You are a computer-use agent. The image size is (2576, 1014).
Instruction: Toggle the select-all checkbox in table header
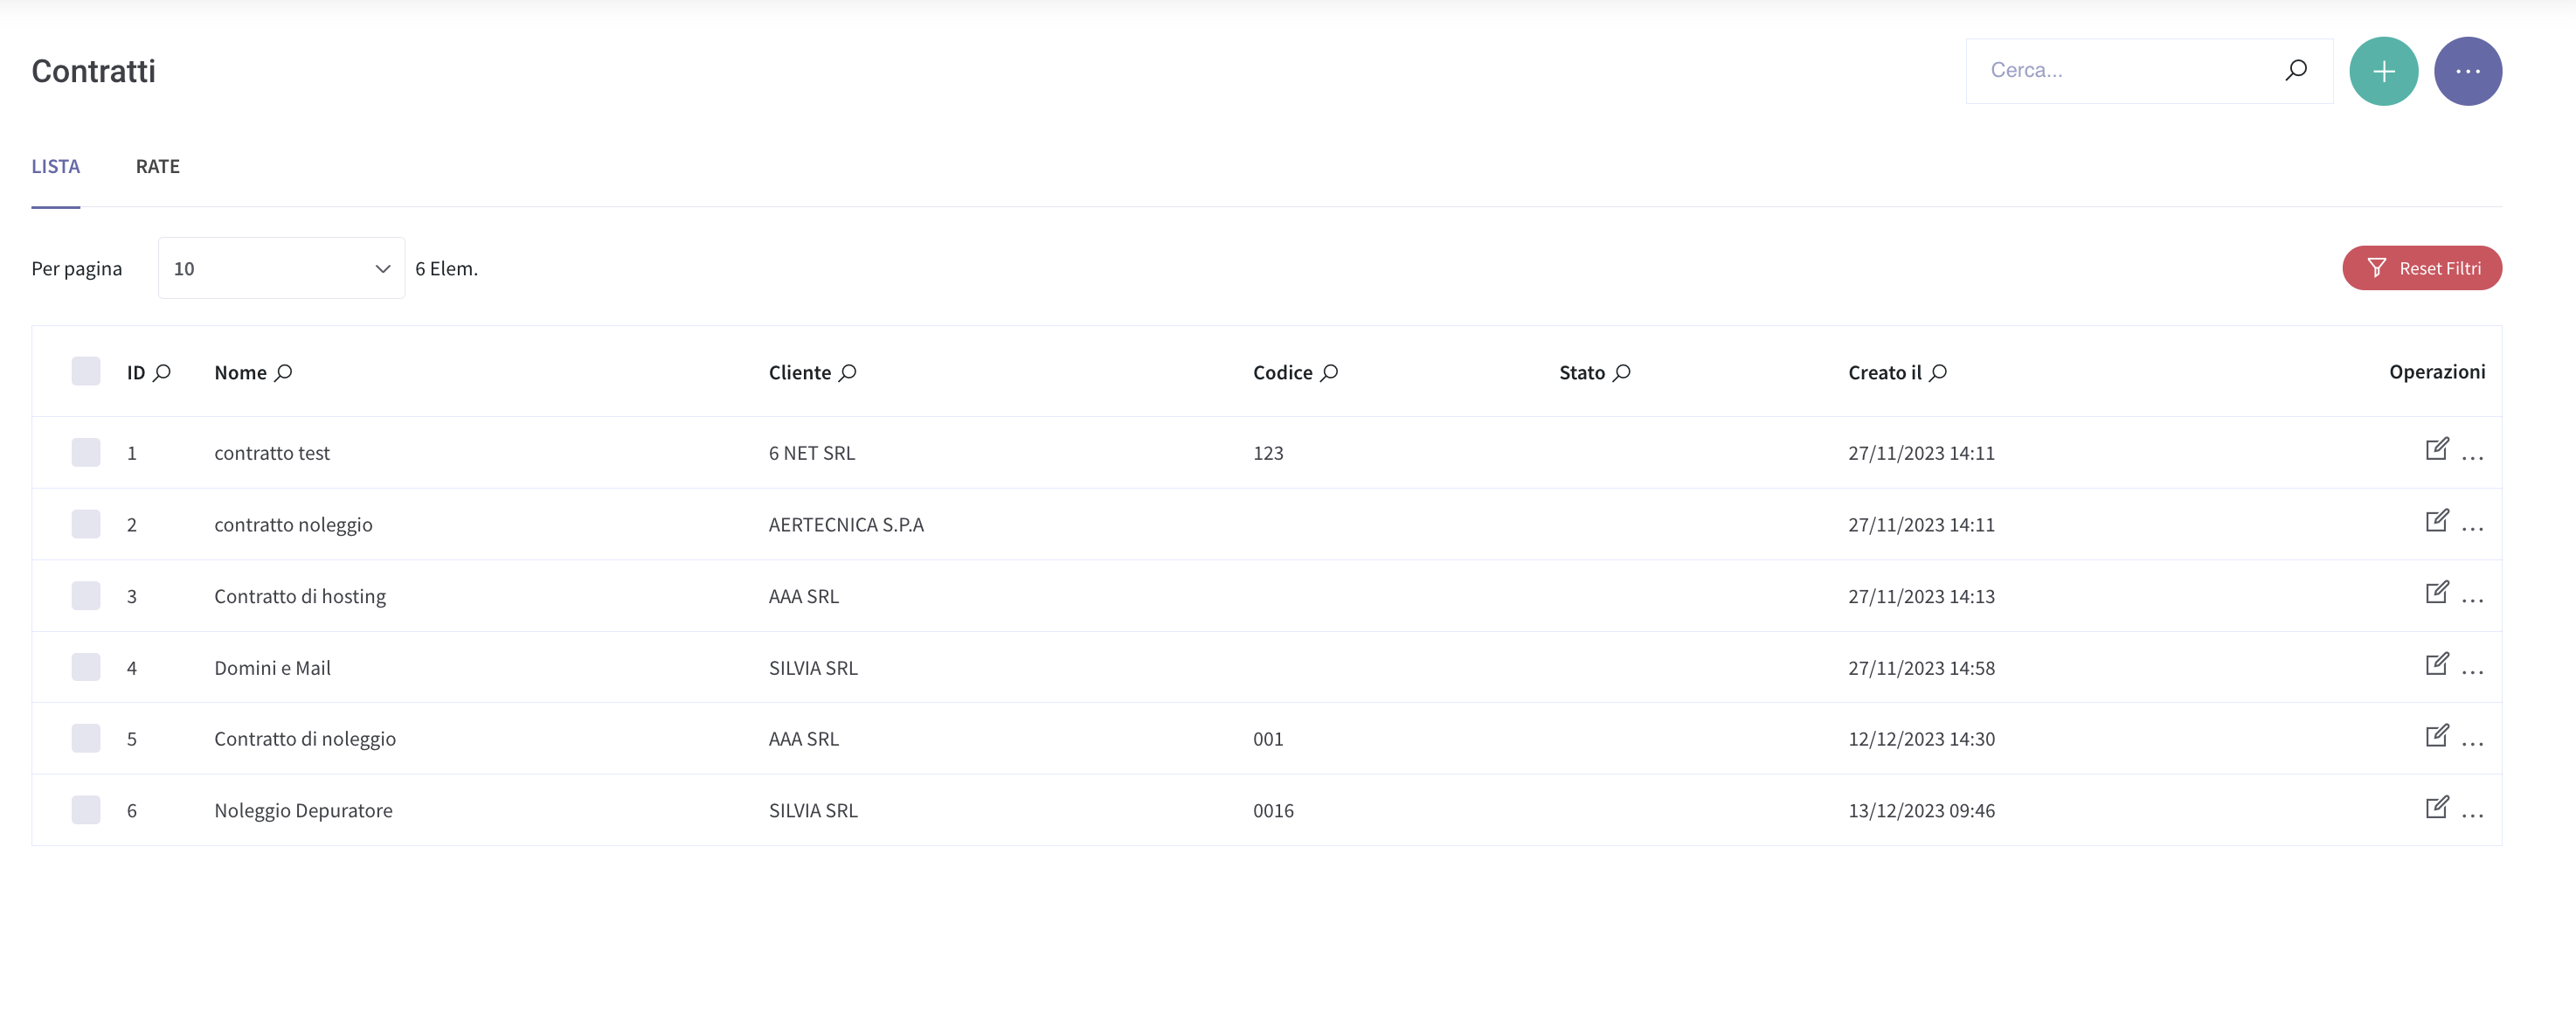86,371
